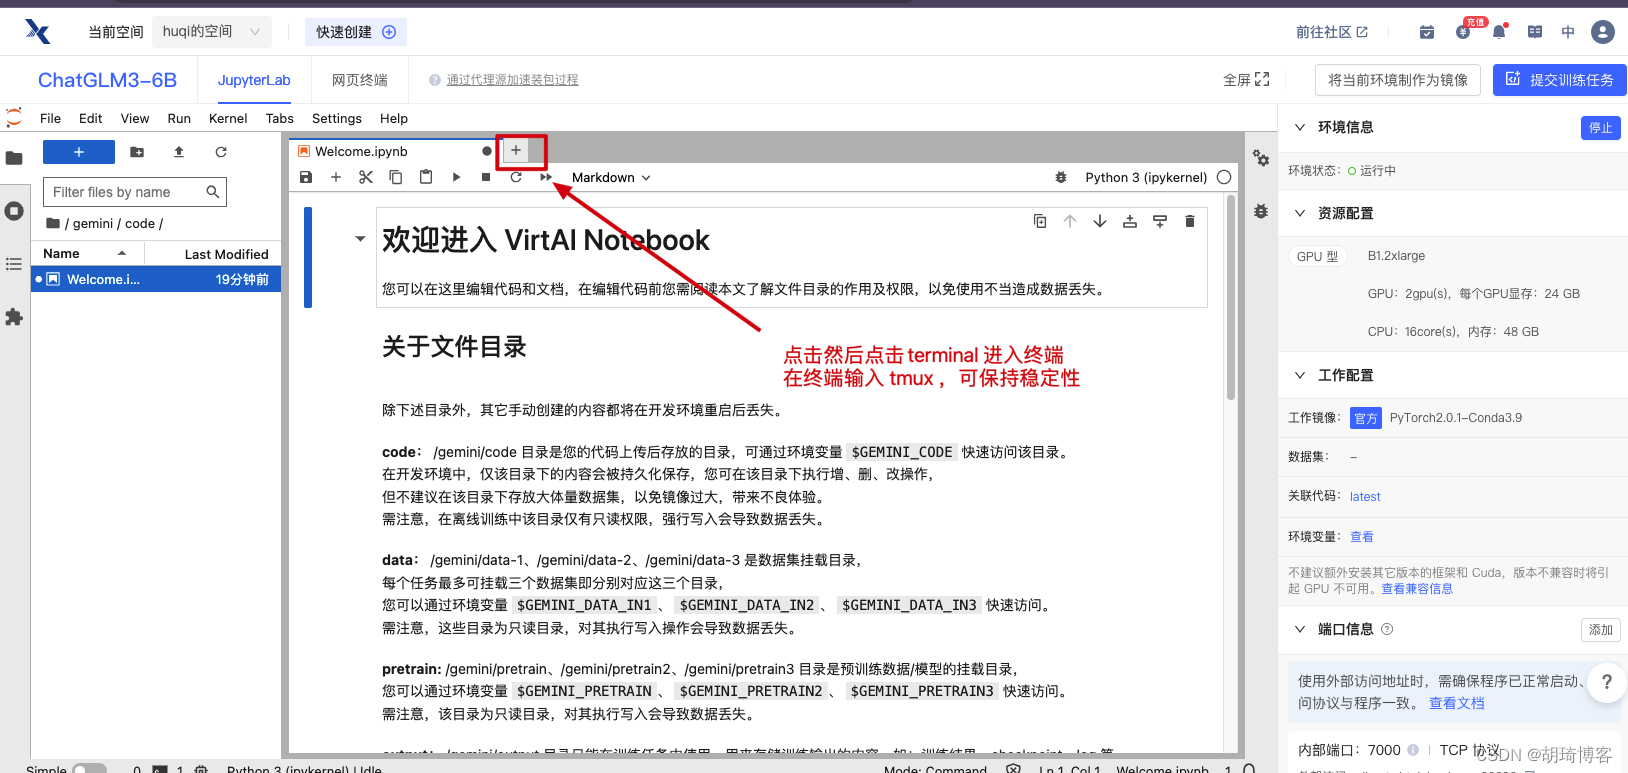Copy the selected cell
Viewport: 1628px width, 773px height.
coord(396,177)
